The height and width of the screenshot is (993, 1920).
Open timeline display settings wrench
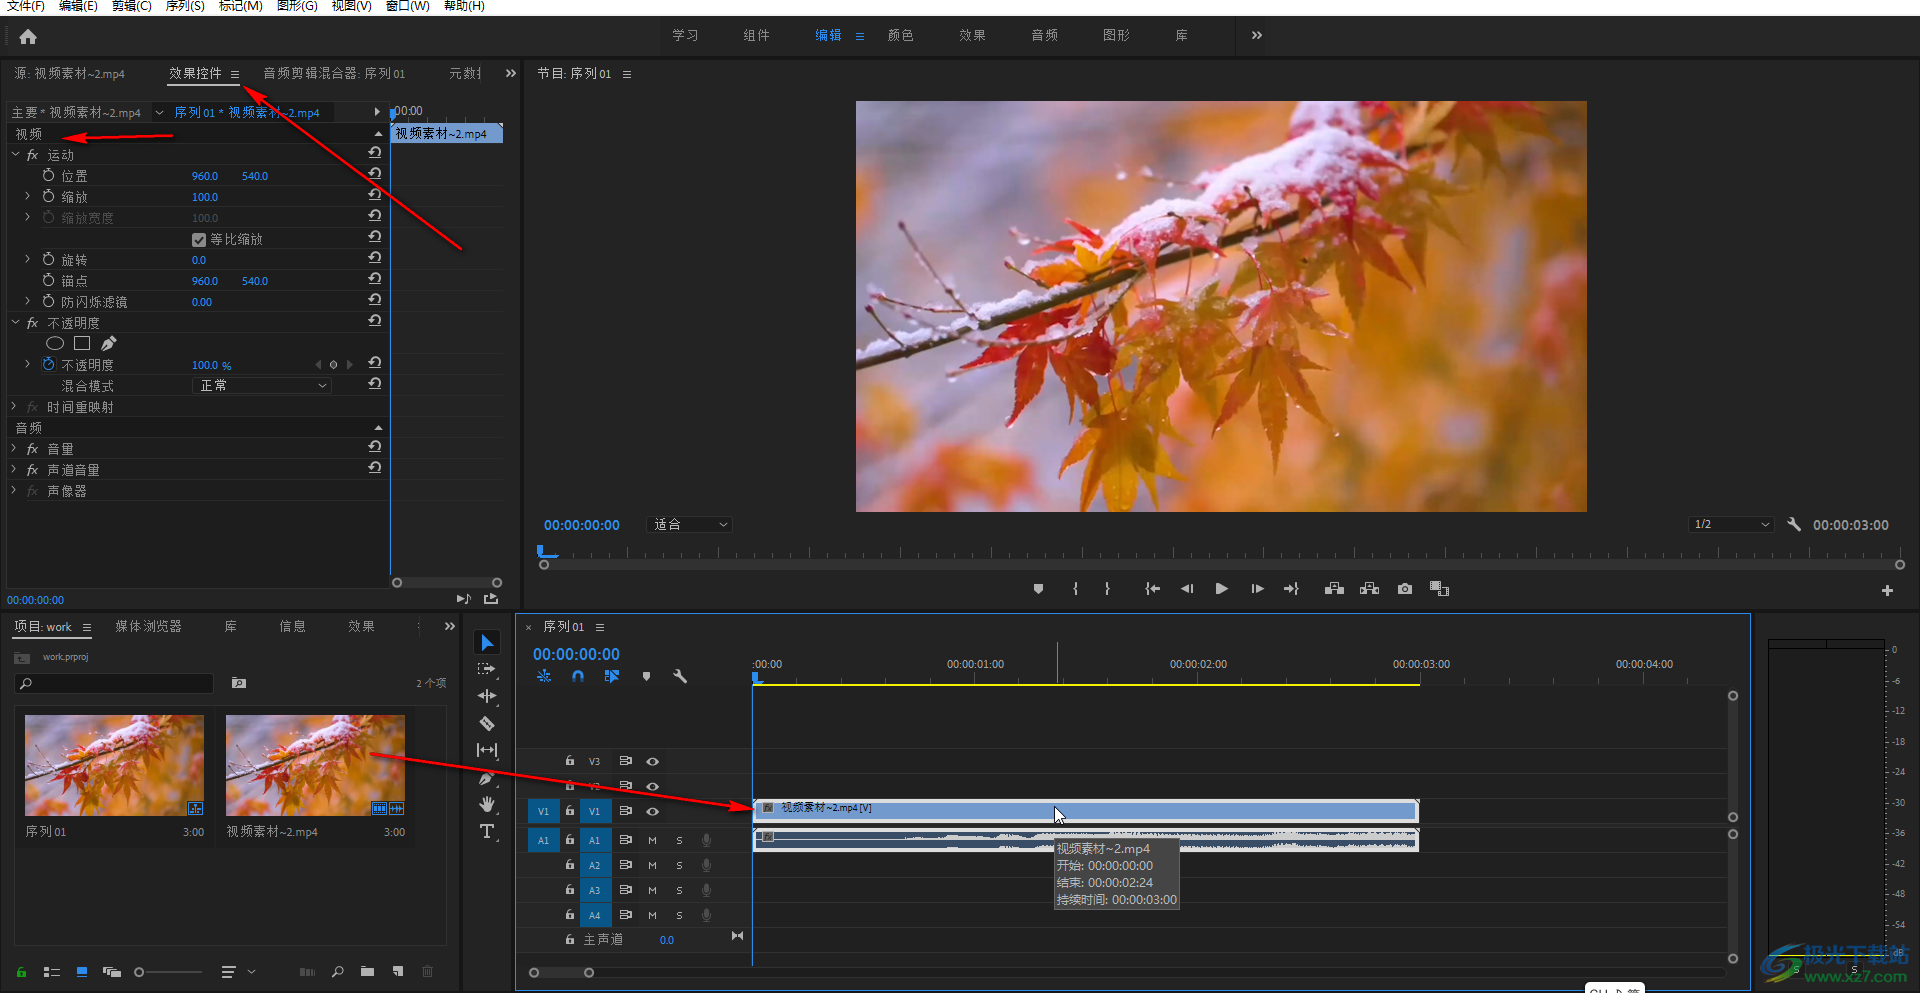tap(680, 677)
